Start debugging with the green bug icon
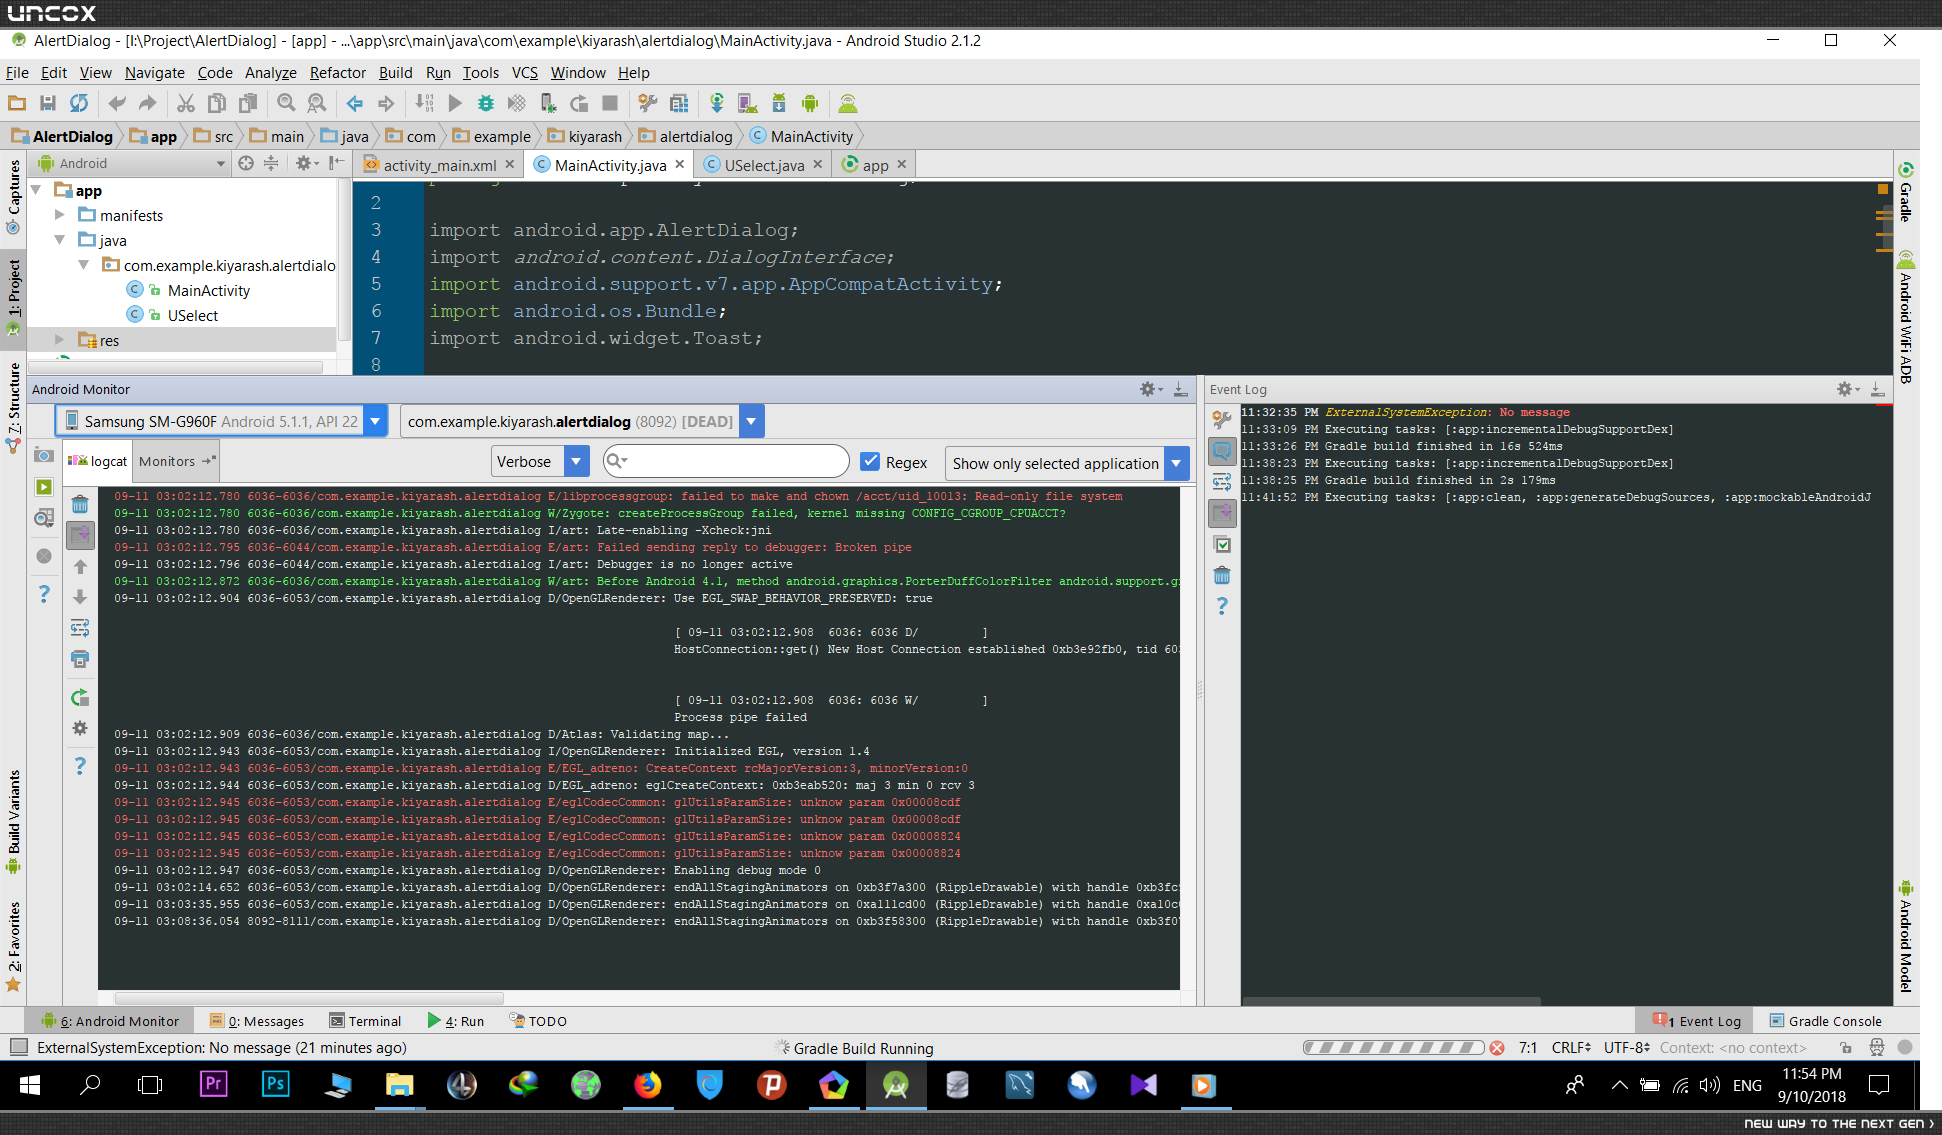The height and width of the screenshot is (1135, 1942). tap(486, 103)
